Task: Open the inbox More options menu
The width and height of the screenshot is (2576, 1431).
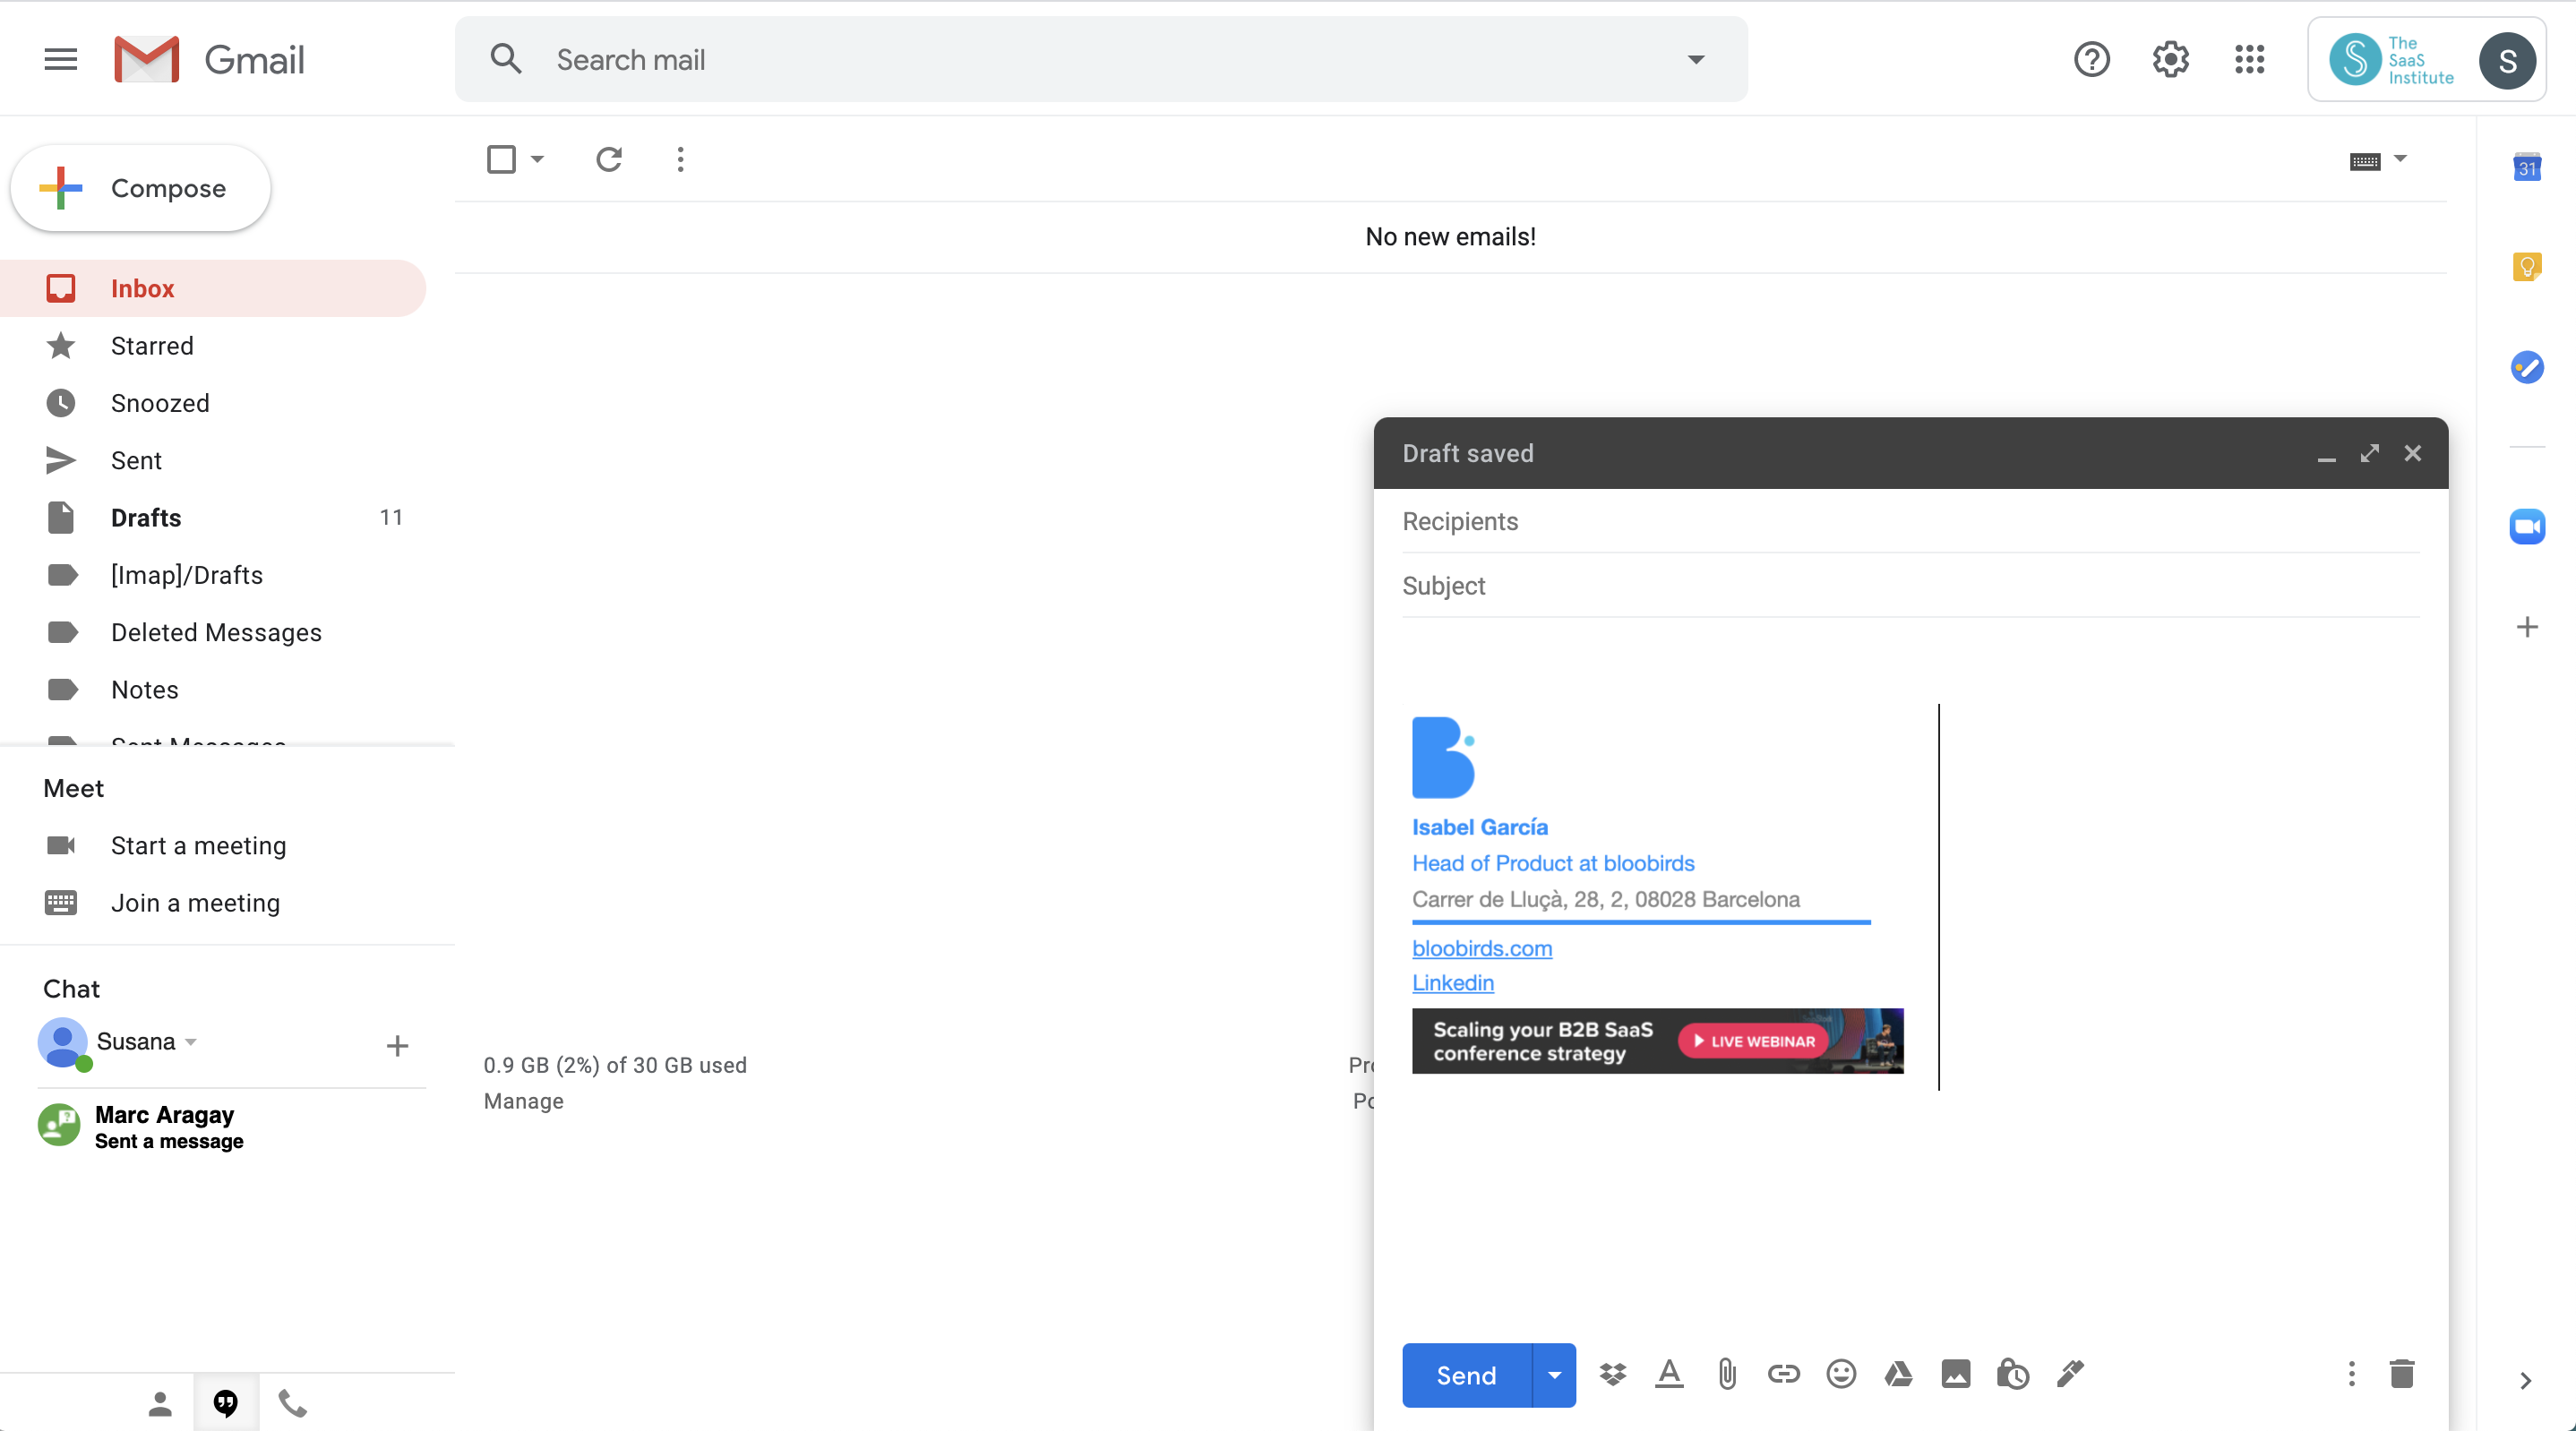Action: 680,159
